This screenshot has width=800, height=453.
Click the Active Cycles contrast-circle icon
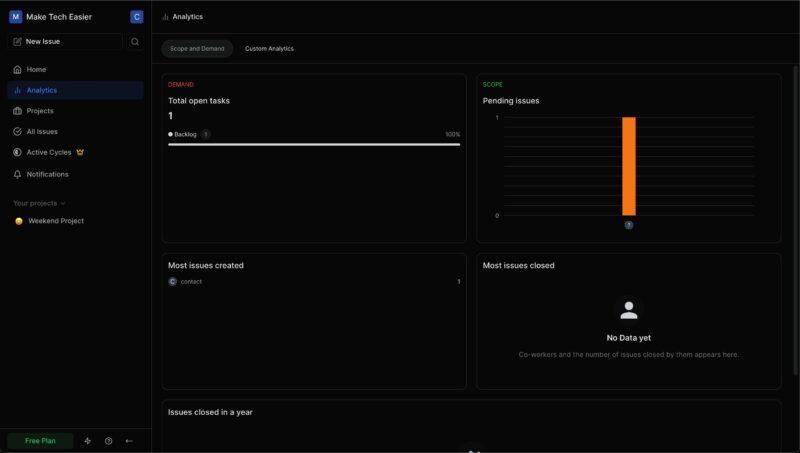[x=17, y=152]
